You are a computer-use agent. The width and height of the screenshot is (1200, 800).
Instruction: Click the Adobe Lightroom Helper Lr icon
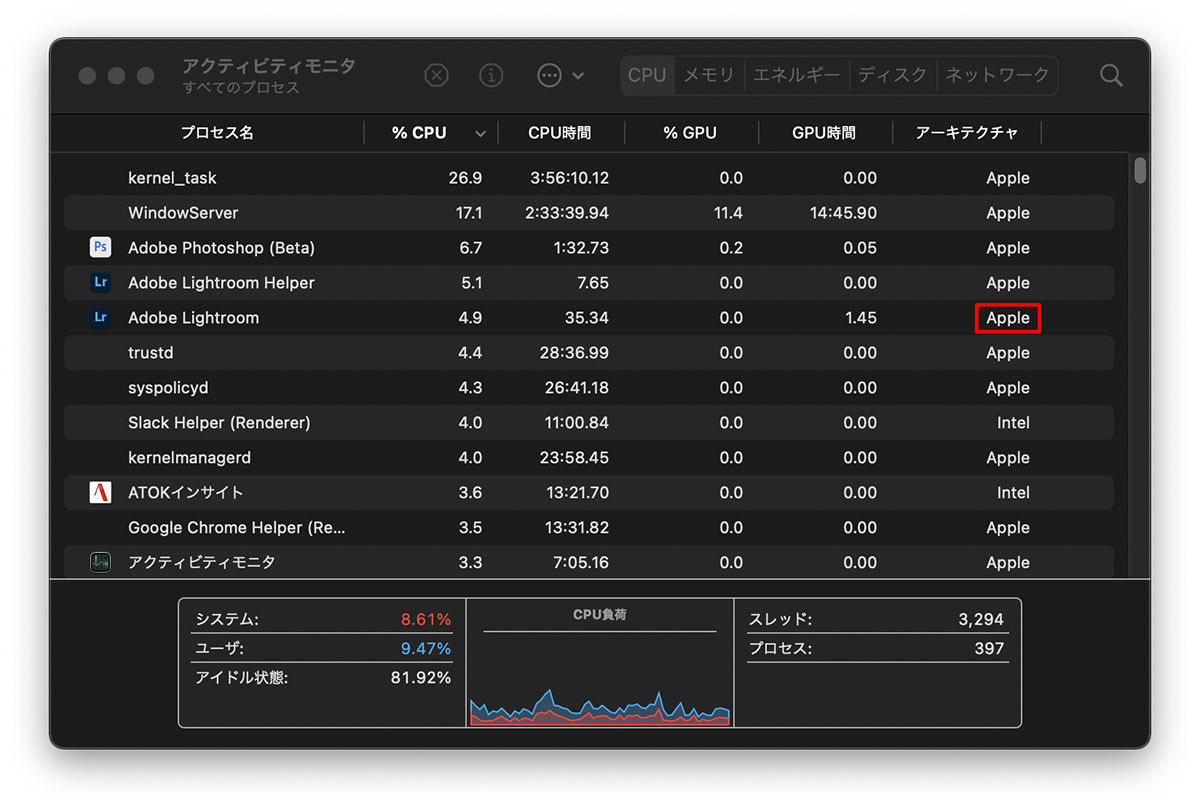[x=100, y=283]
